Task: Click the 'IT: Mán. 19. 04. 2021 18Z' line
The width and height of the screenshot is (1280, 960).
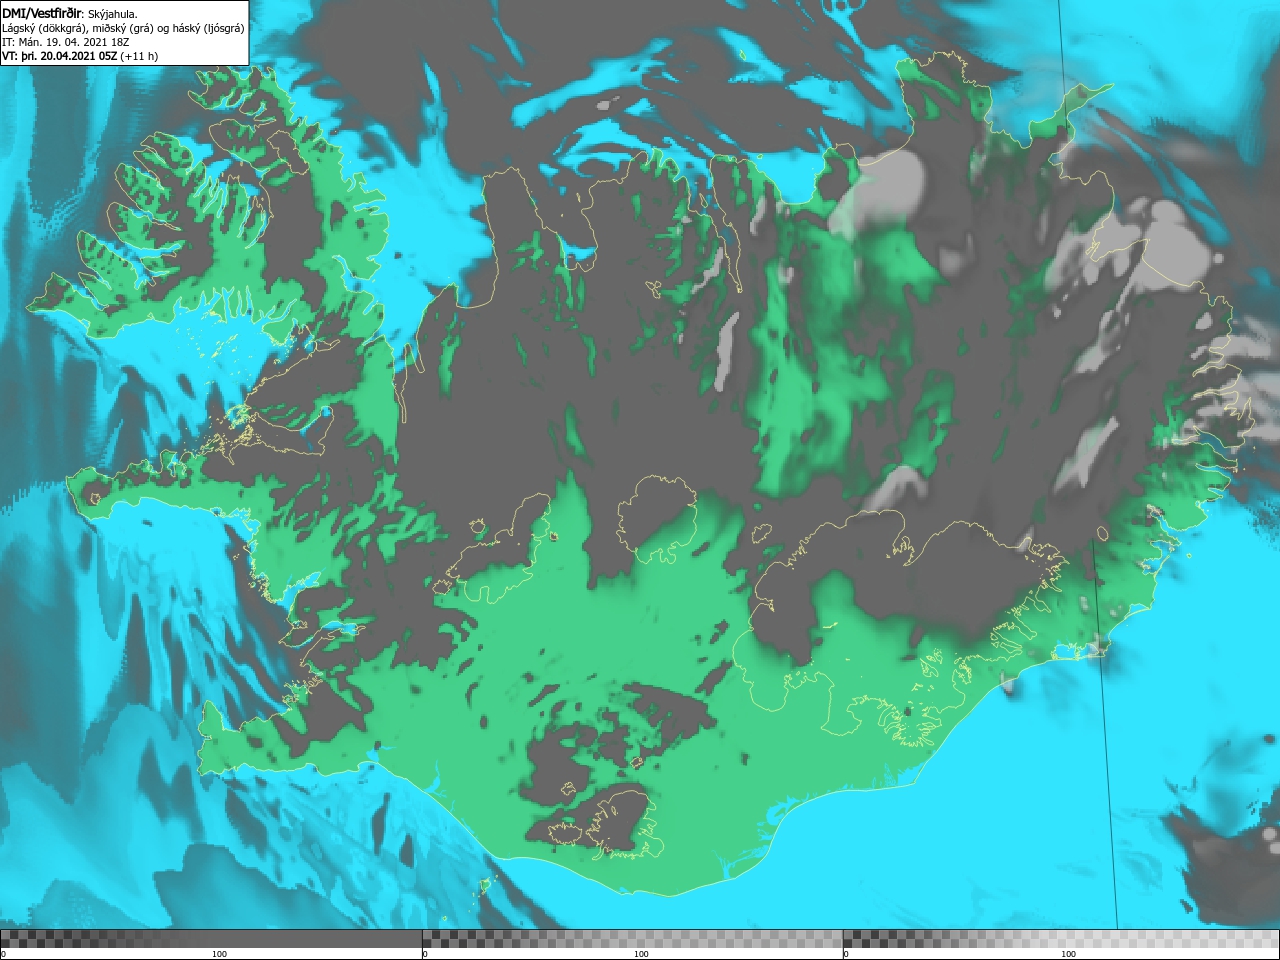Action: pyautogui.click(x=66, y=42)
